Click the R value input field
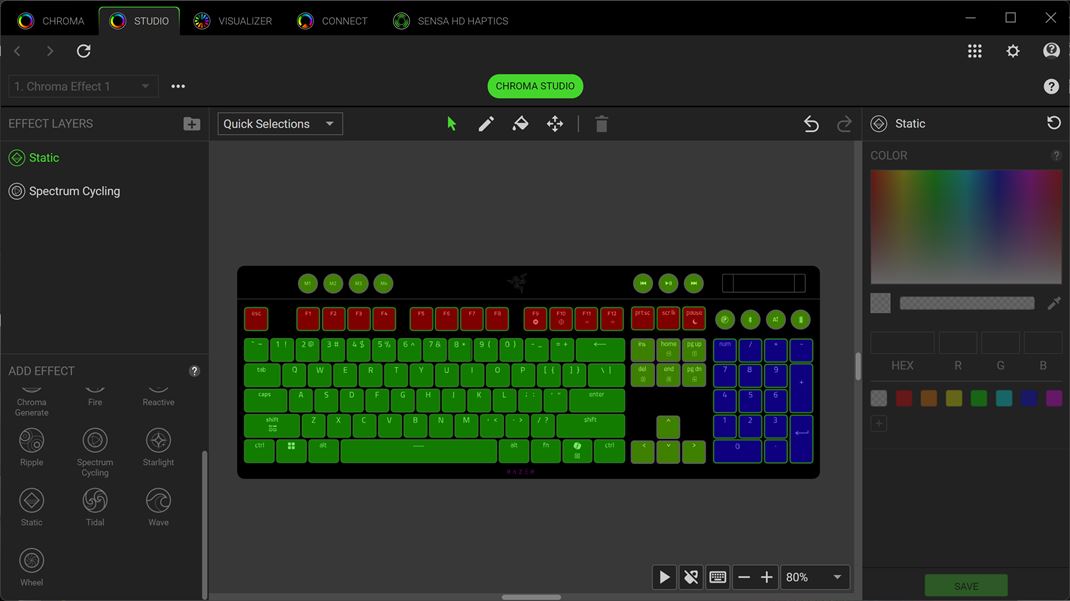Image resolution: width=1070 pixels, height=601 pixels. pos(958,343)
